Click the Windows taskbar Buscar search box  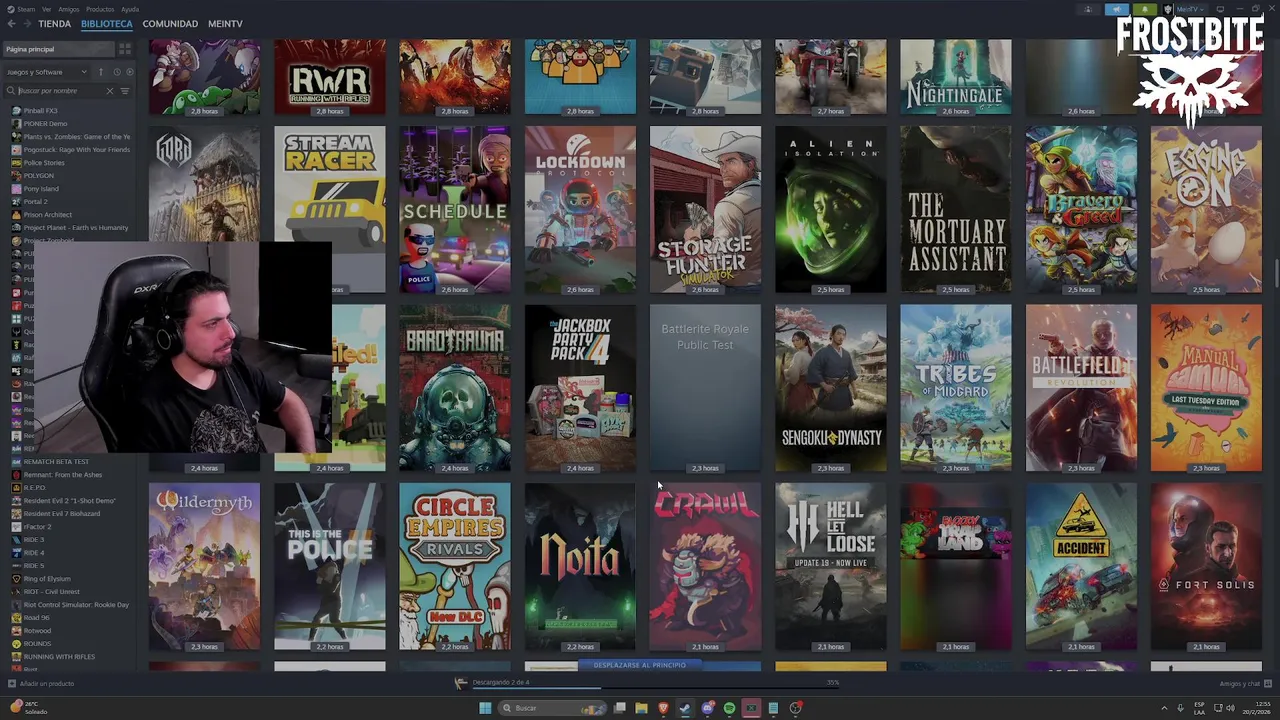(550, 708)
